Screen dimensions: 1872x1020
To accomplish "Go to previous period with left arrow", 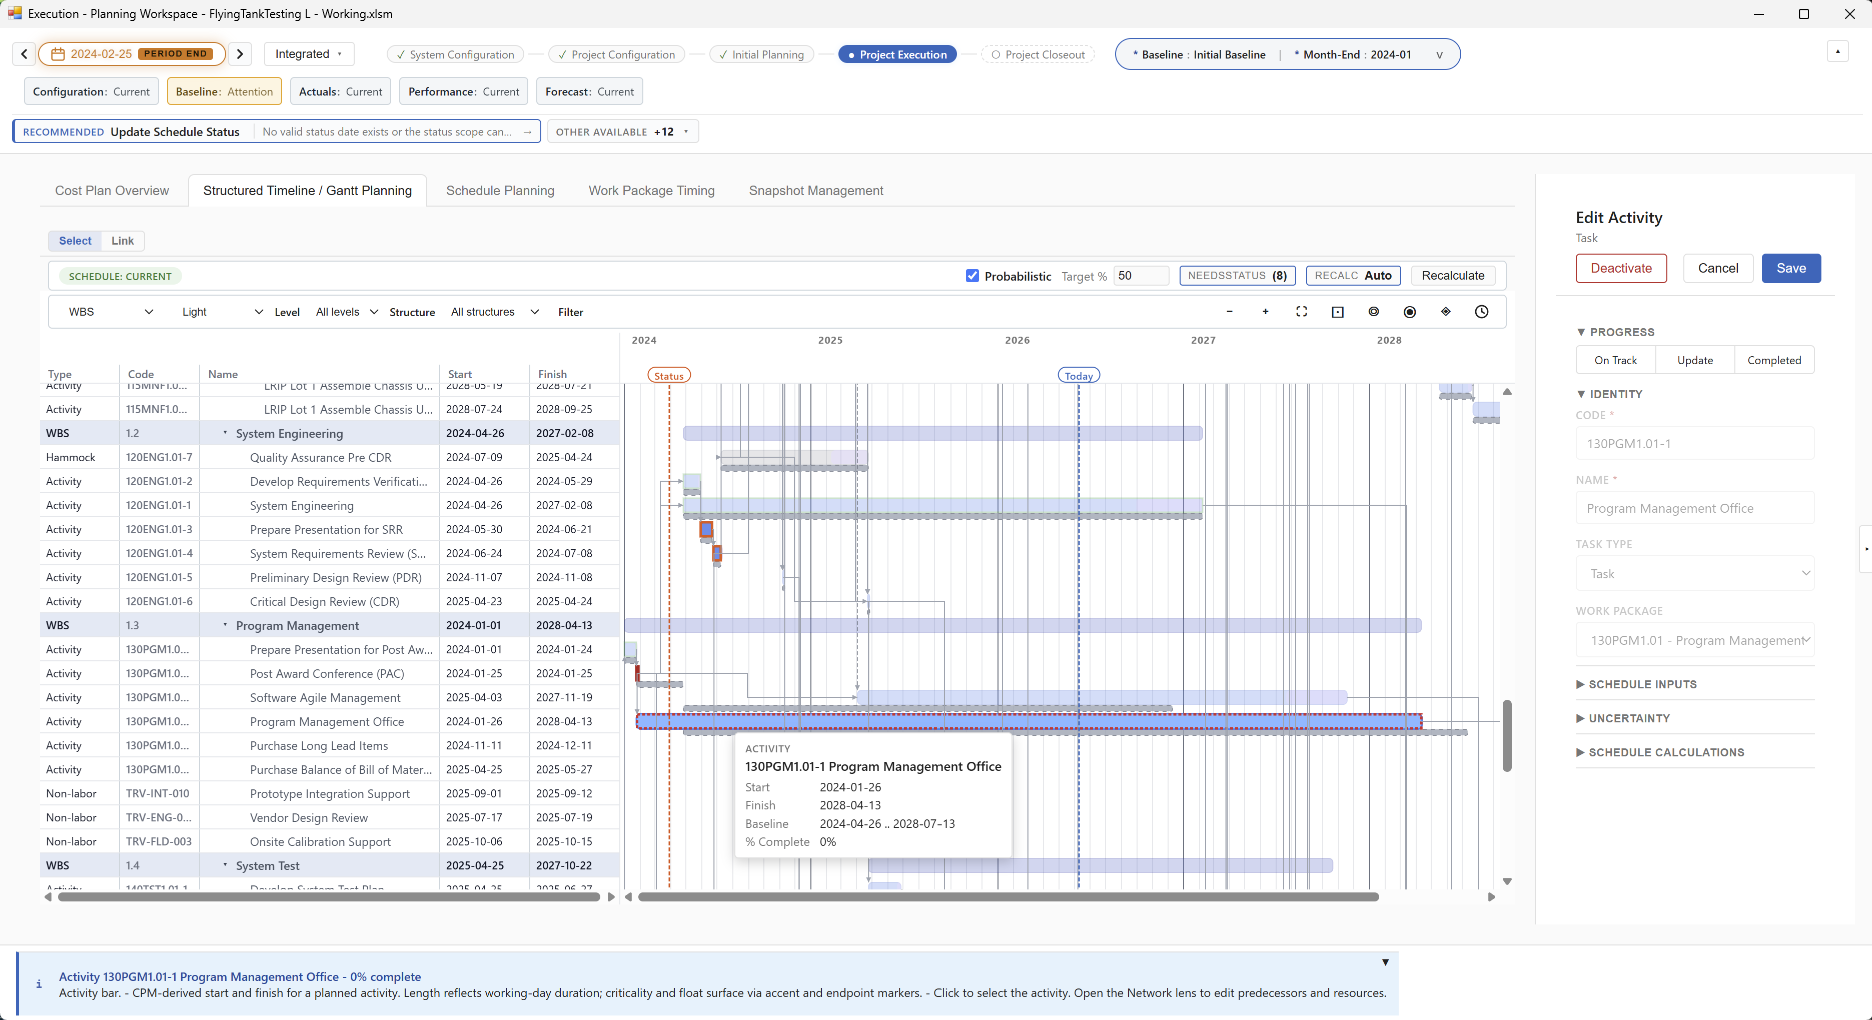I will coord(25,54).
